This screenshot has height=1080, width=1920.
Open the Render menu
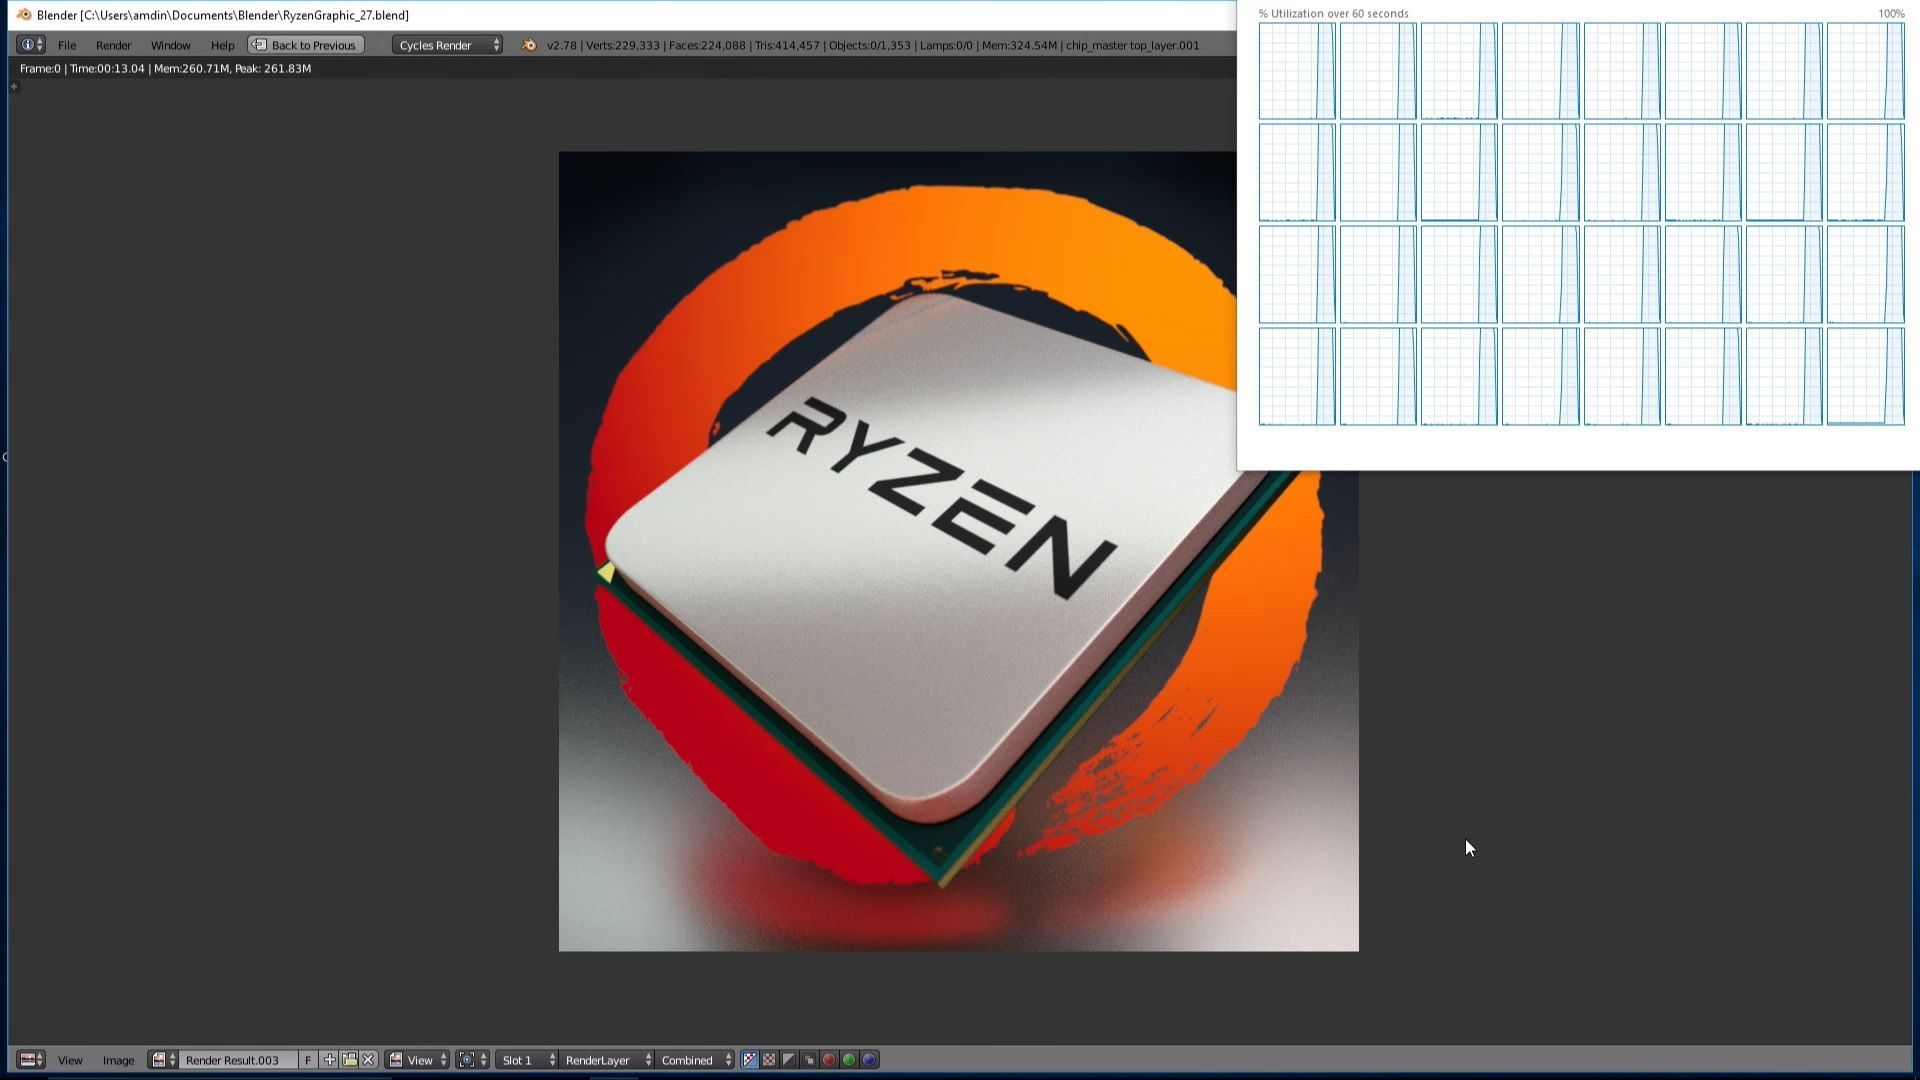click(x=114, y=45)
